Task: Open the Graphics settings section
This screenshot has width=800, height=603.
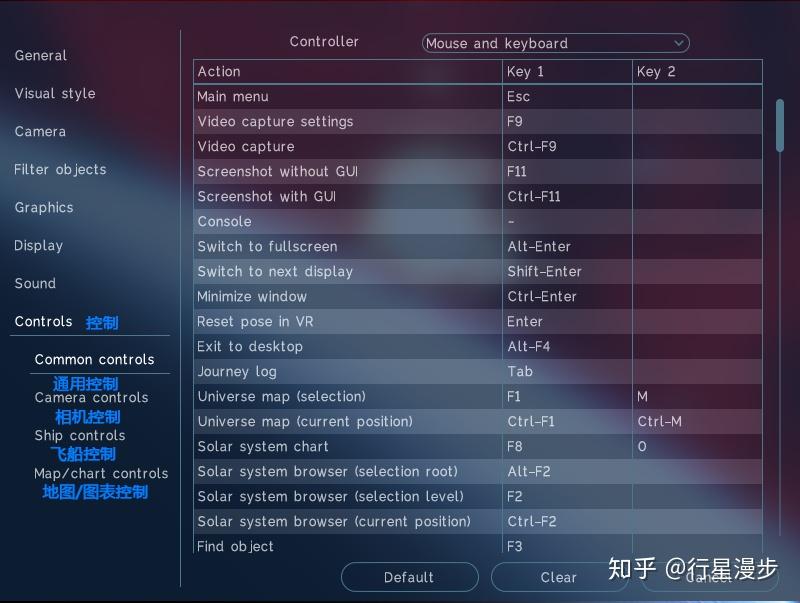Action: point(43,207)
